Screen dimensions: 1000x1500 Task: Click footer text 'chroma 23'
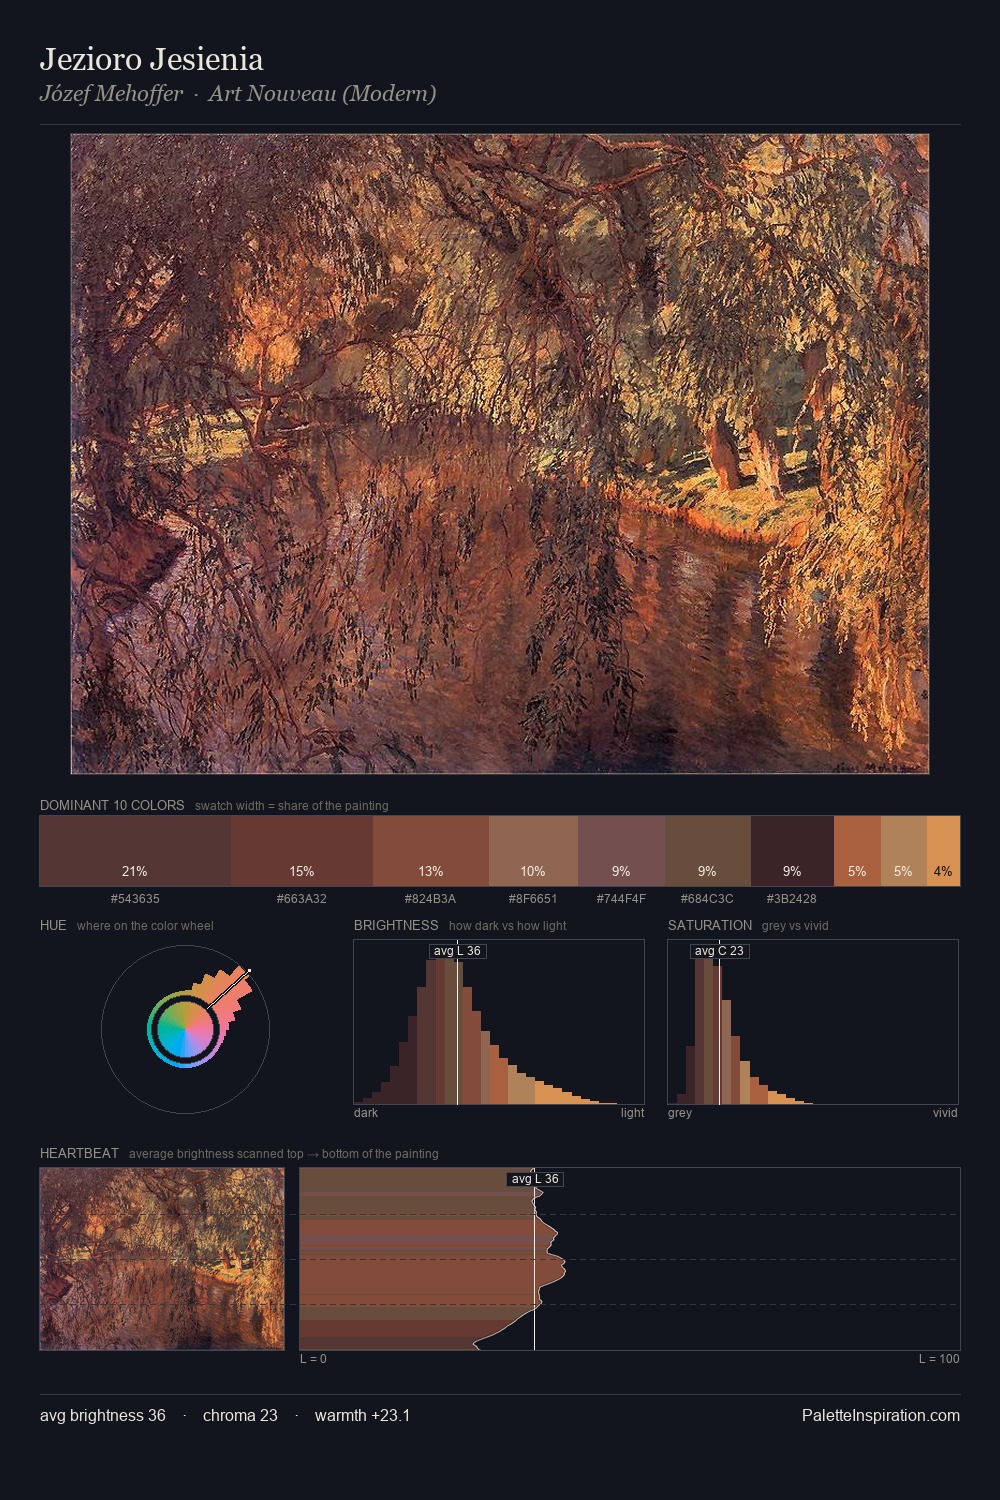(240, 1415)
